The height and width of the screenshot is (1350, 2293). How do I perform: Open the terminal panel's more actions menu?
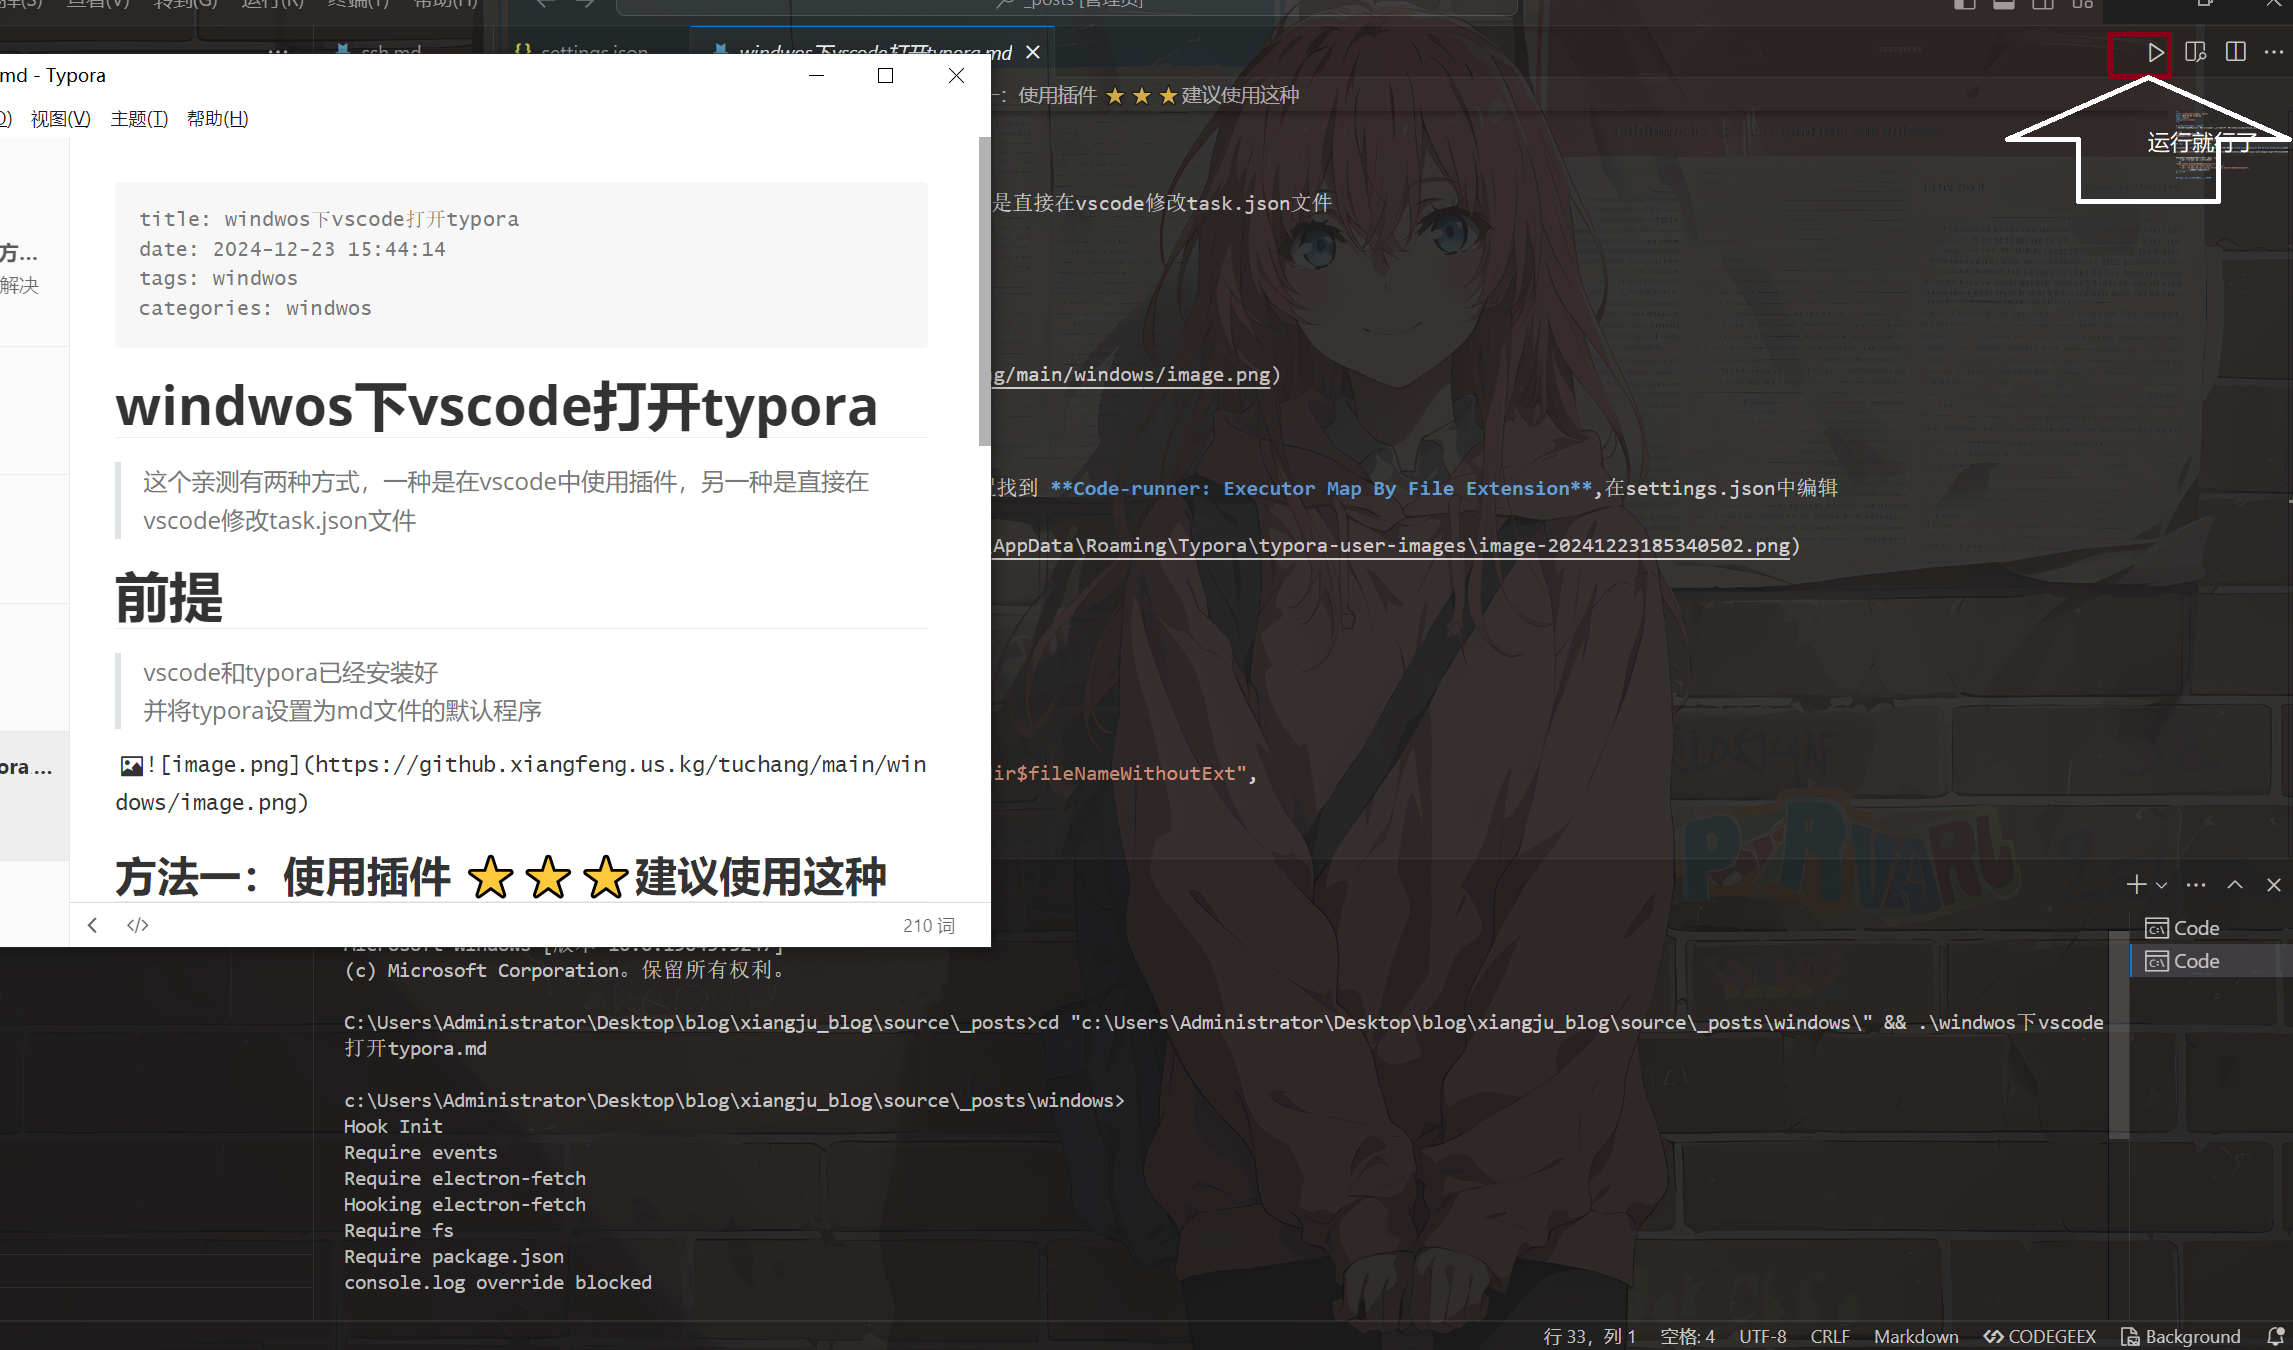click(x=2196, y=884)
